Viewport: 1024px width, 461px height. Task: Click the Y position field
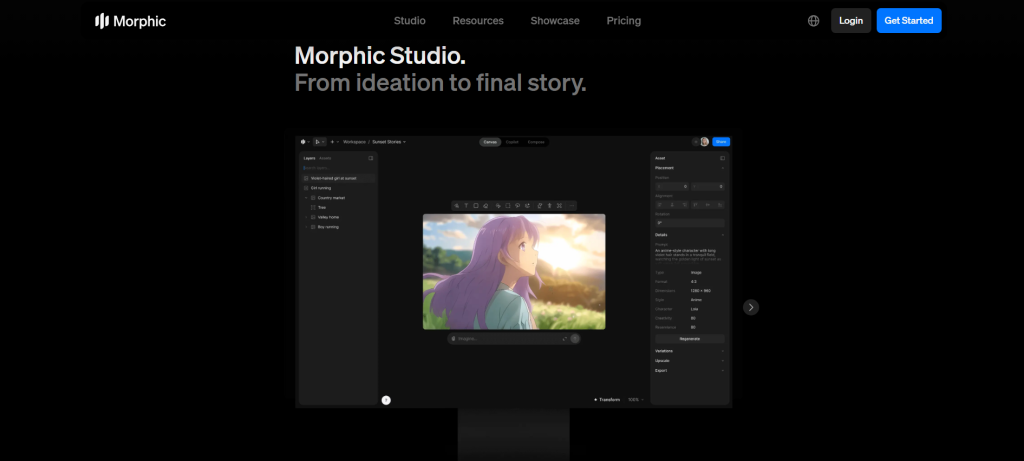coord(707,187)
